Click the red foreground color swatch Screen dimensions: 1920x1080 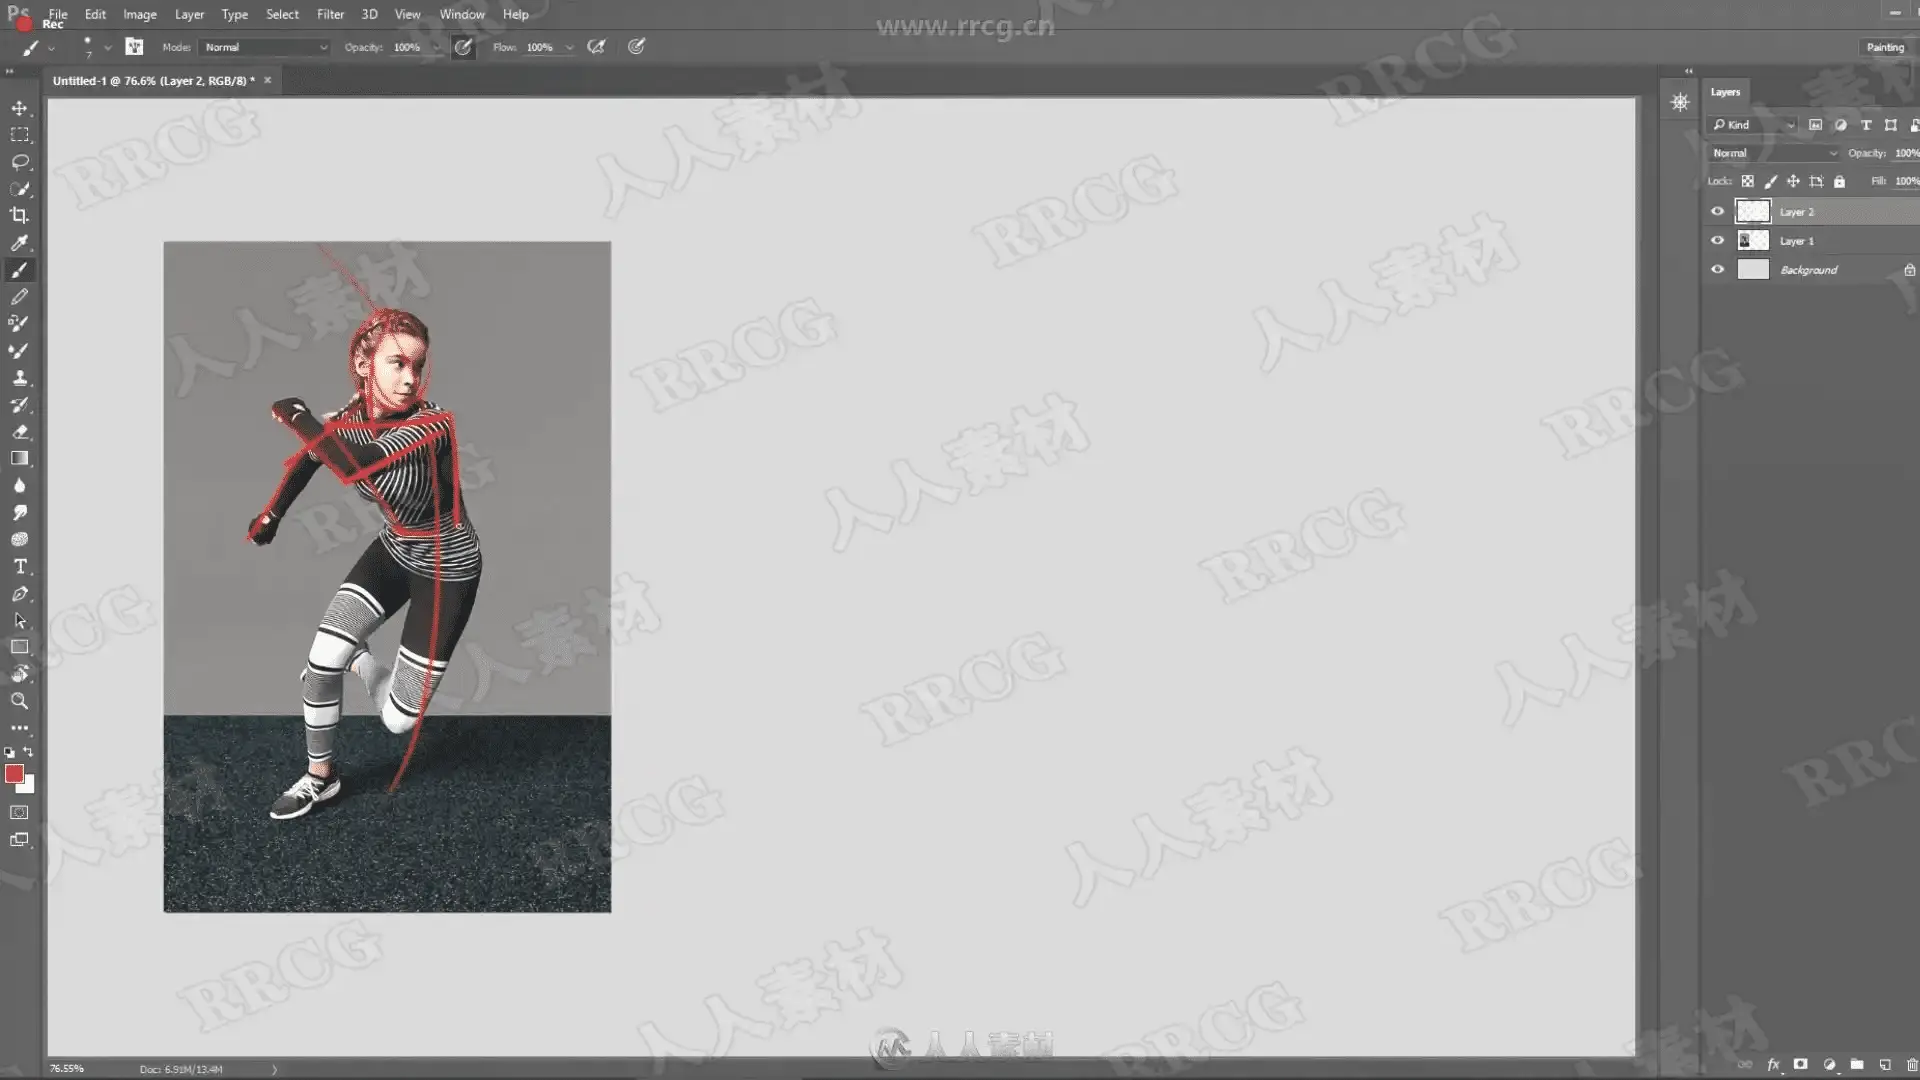click(14, 774)
